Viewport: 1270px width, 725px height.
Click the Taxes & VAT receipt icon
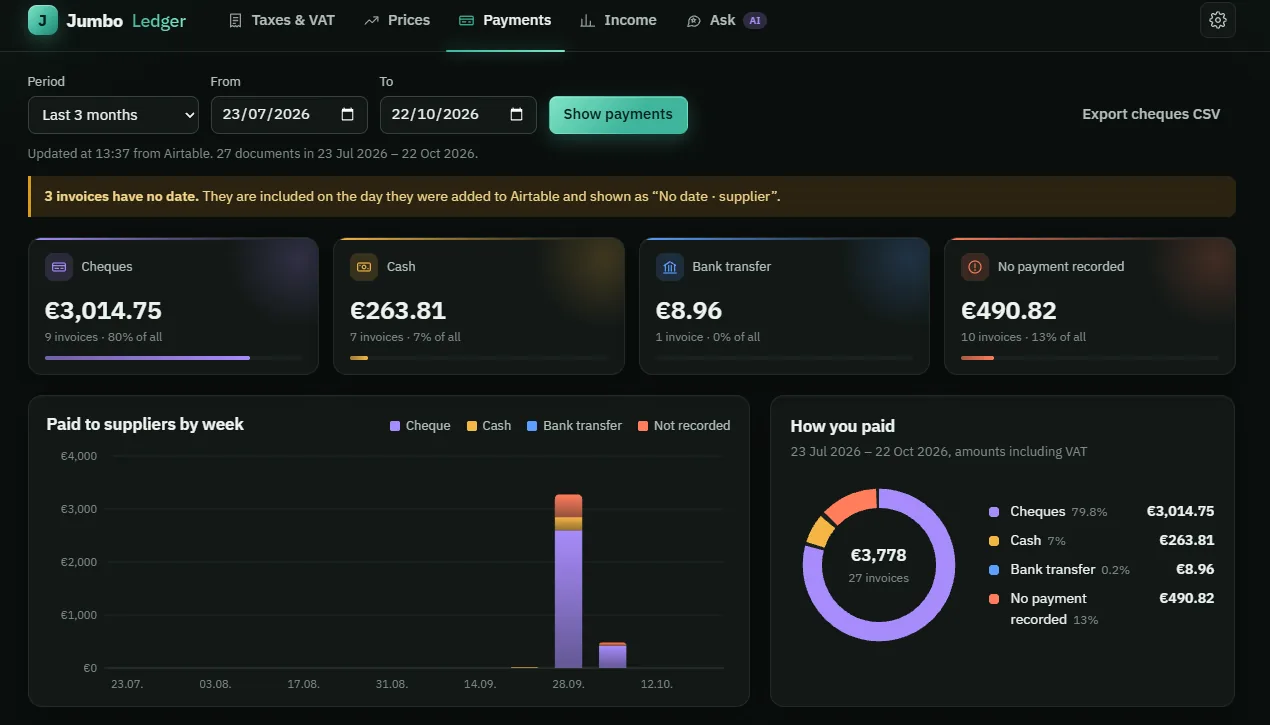tap(236, 20)
